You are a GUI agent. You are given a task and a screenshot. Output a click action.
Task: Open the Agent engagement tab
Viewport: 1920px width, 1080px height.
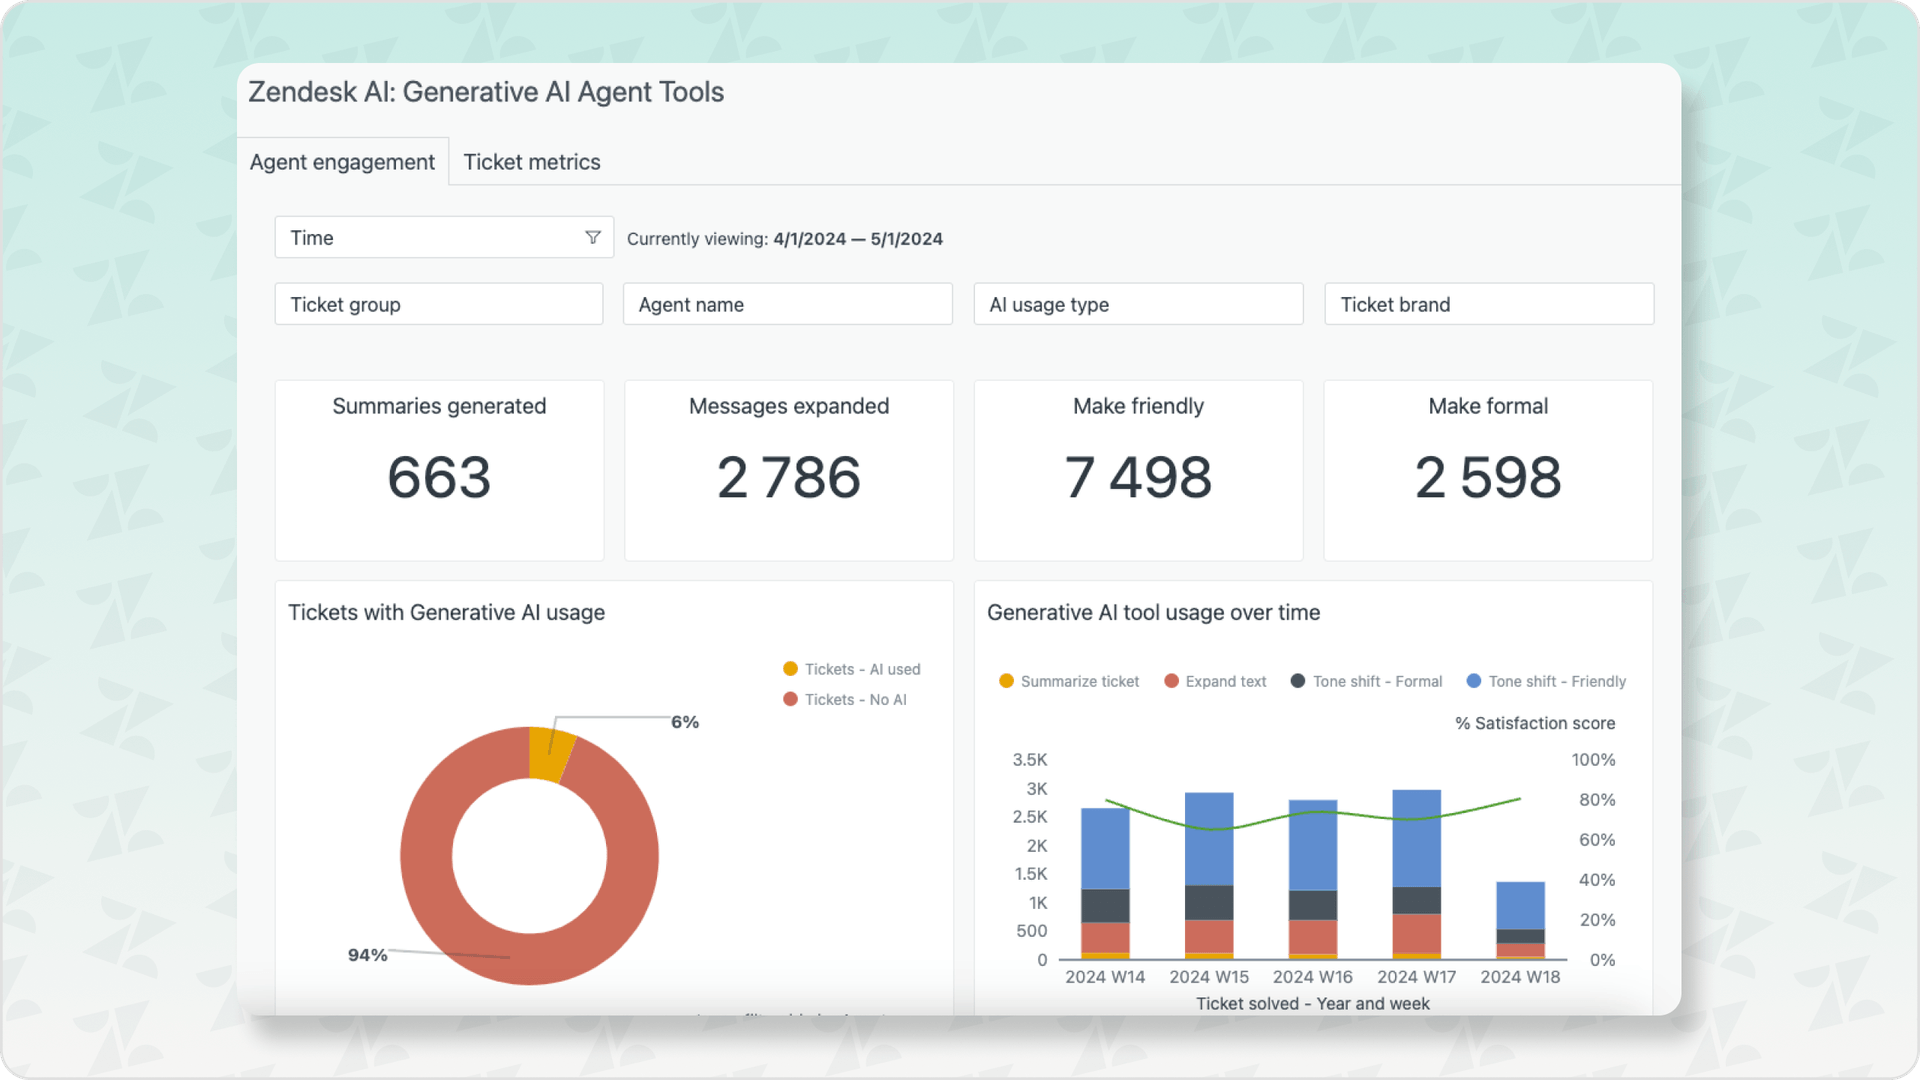click(342, 162)
